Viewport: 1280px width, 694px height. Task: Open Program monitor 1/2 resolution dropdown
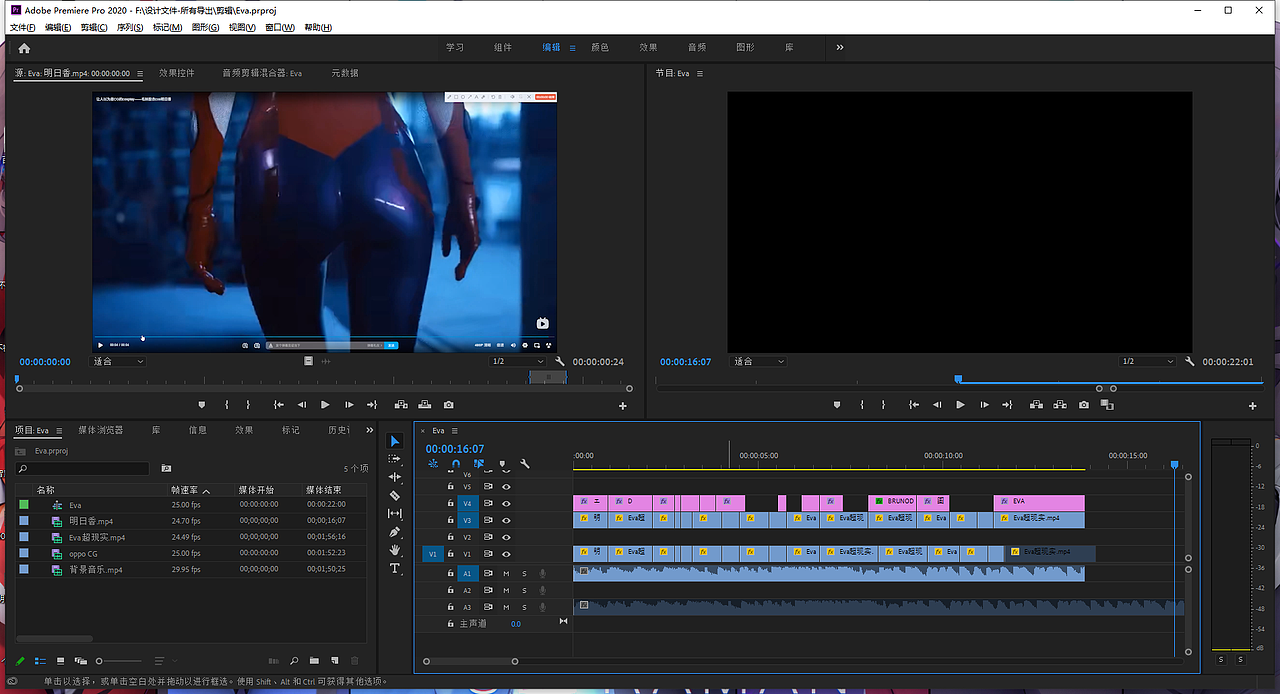point(1148,361)
